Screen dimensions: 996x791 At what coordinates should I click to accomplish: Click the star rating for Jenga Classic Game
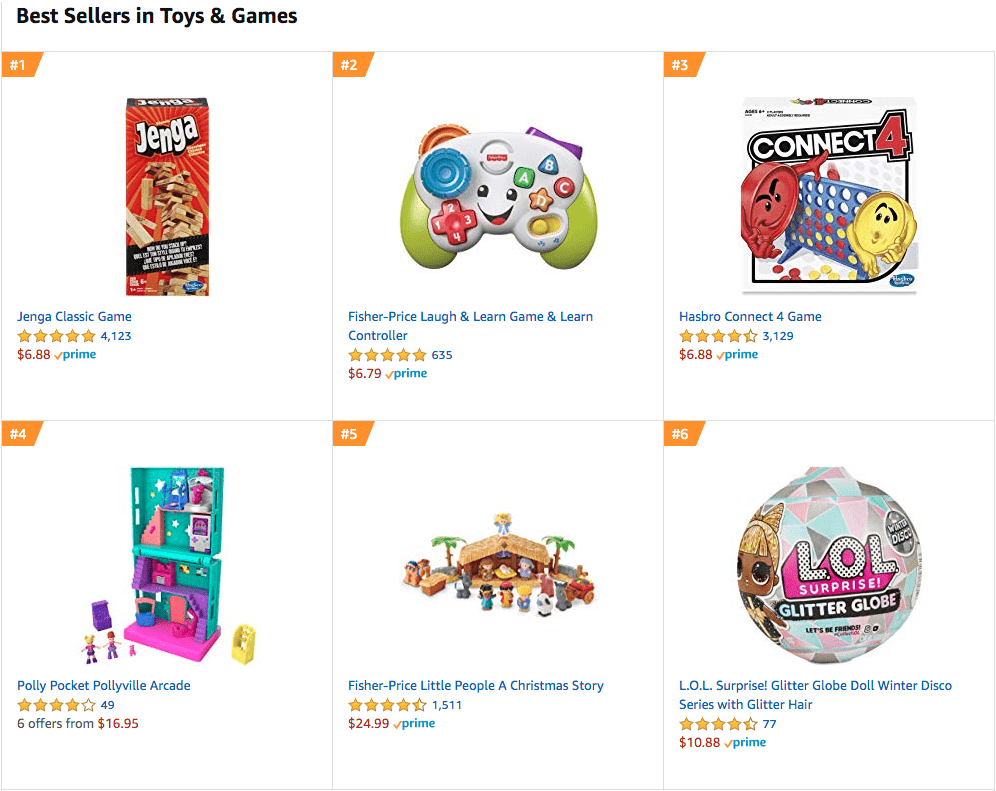(x=52, y=336)
